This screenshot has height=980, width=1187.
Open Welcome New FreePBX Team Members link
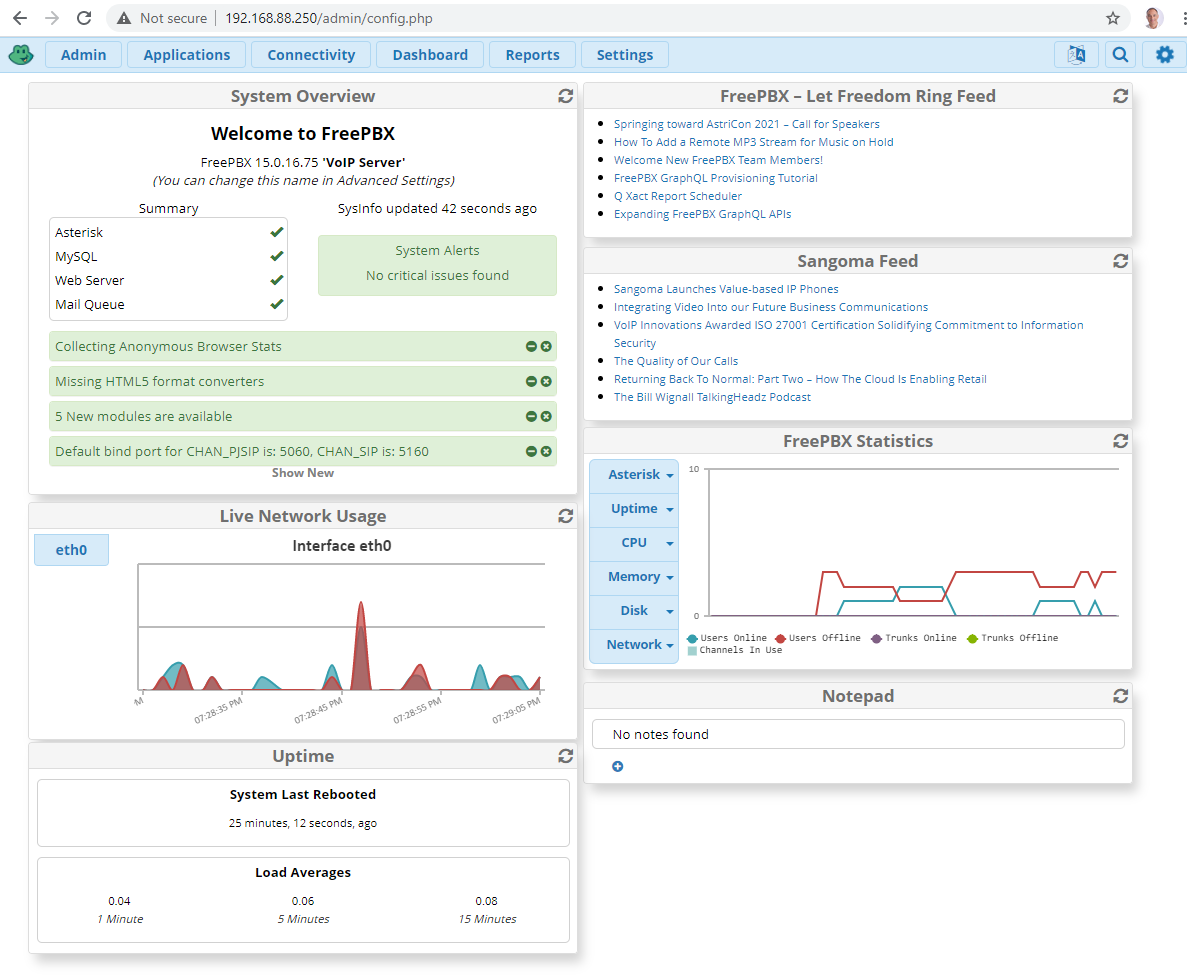[718, 160]
